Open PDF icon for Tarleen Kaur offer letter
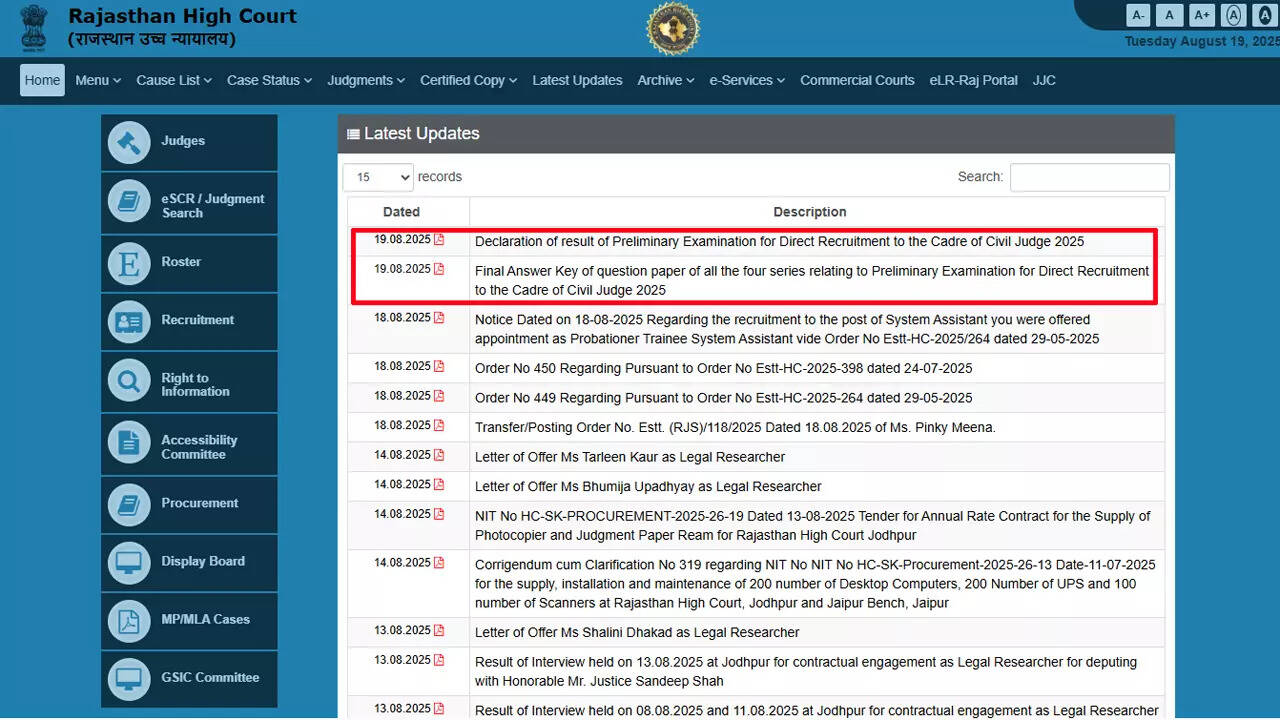 tap(439, 455)
